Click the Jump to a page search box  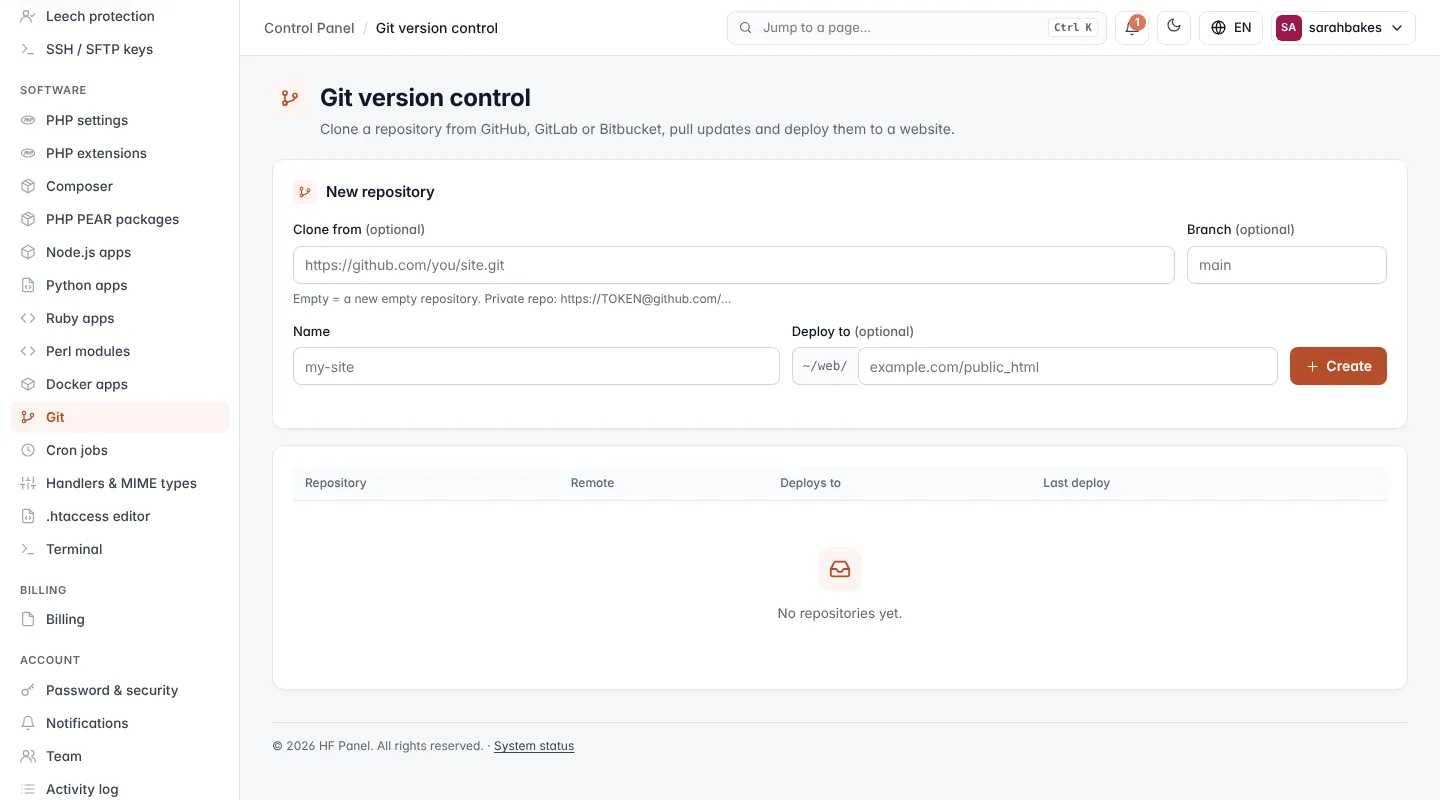(917, 28)
